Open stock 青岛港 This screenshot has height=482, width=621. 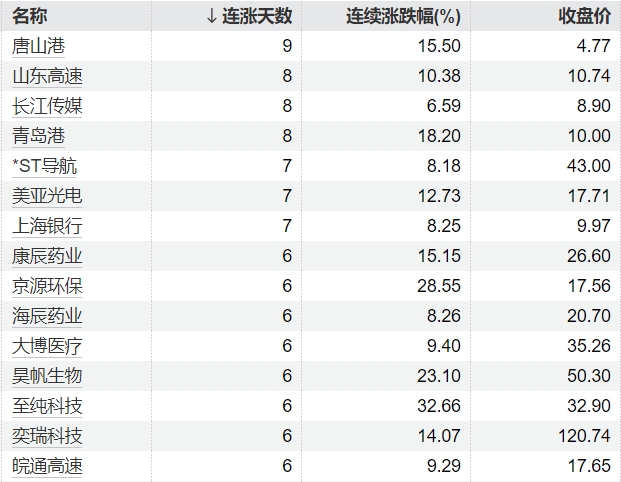39,135
